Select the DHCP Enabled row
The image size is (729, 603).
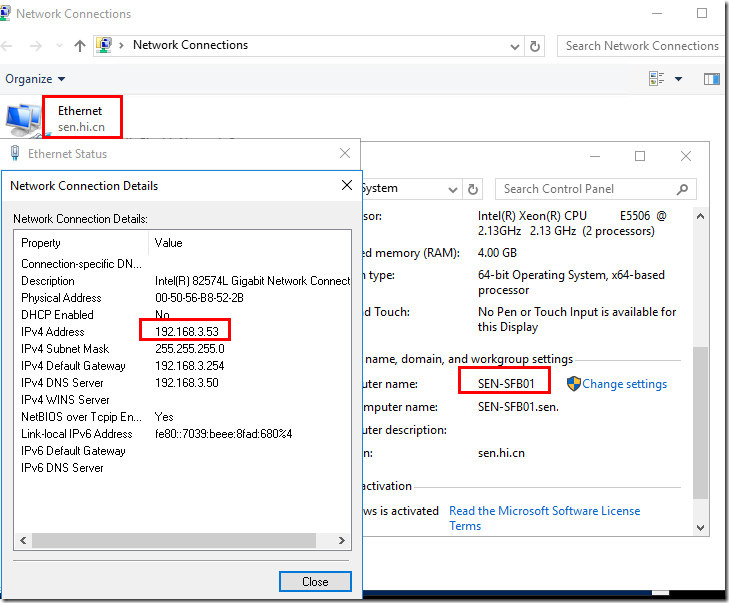pyautogui.click(x=182, y=315)
